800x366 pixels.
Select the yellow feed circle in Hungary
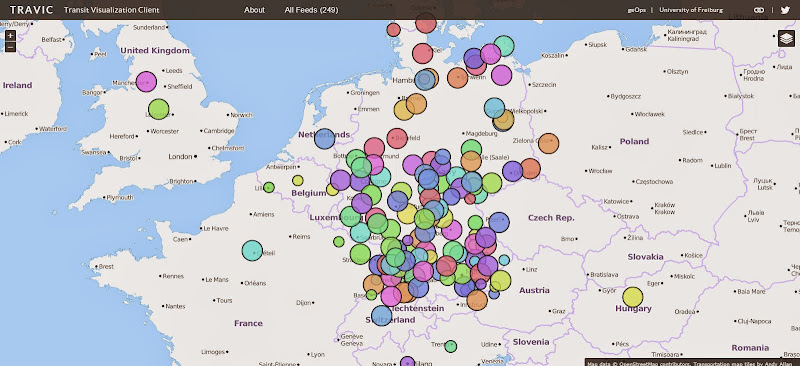coord(633,297)
